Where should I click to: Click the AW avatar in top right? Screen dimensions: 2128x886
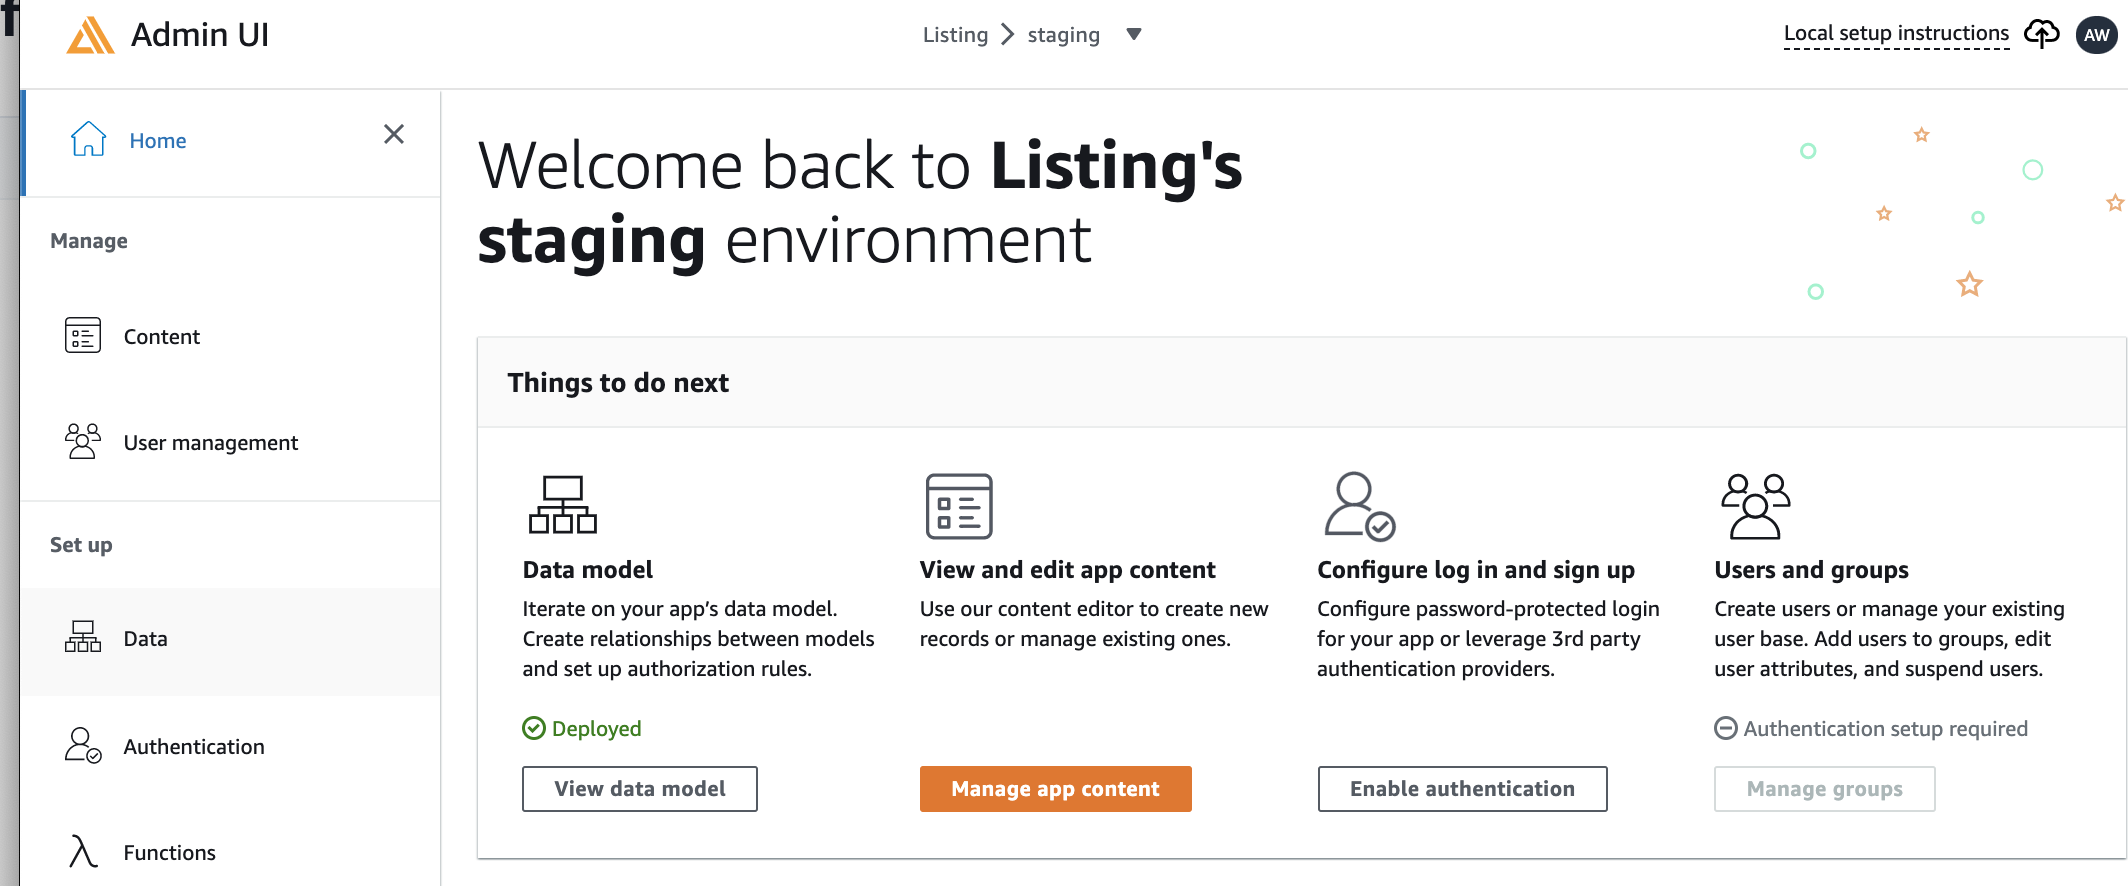tap(2096, 35)
